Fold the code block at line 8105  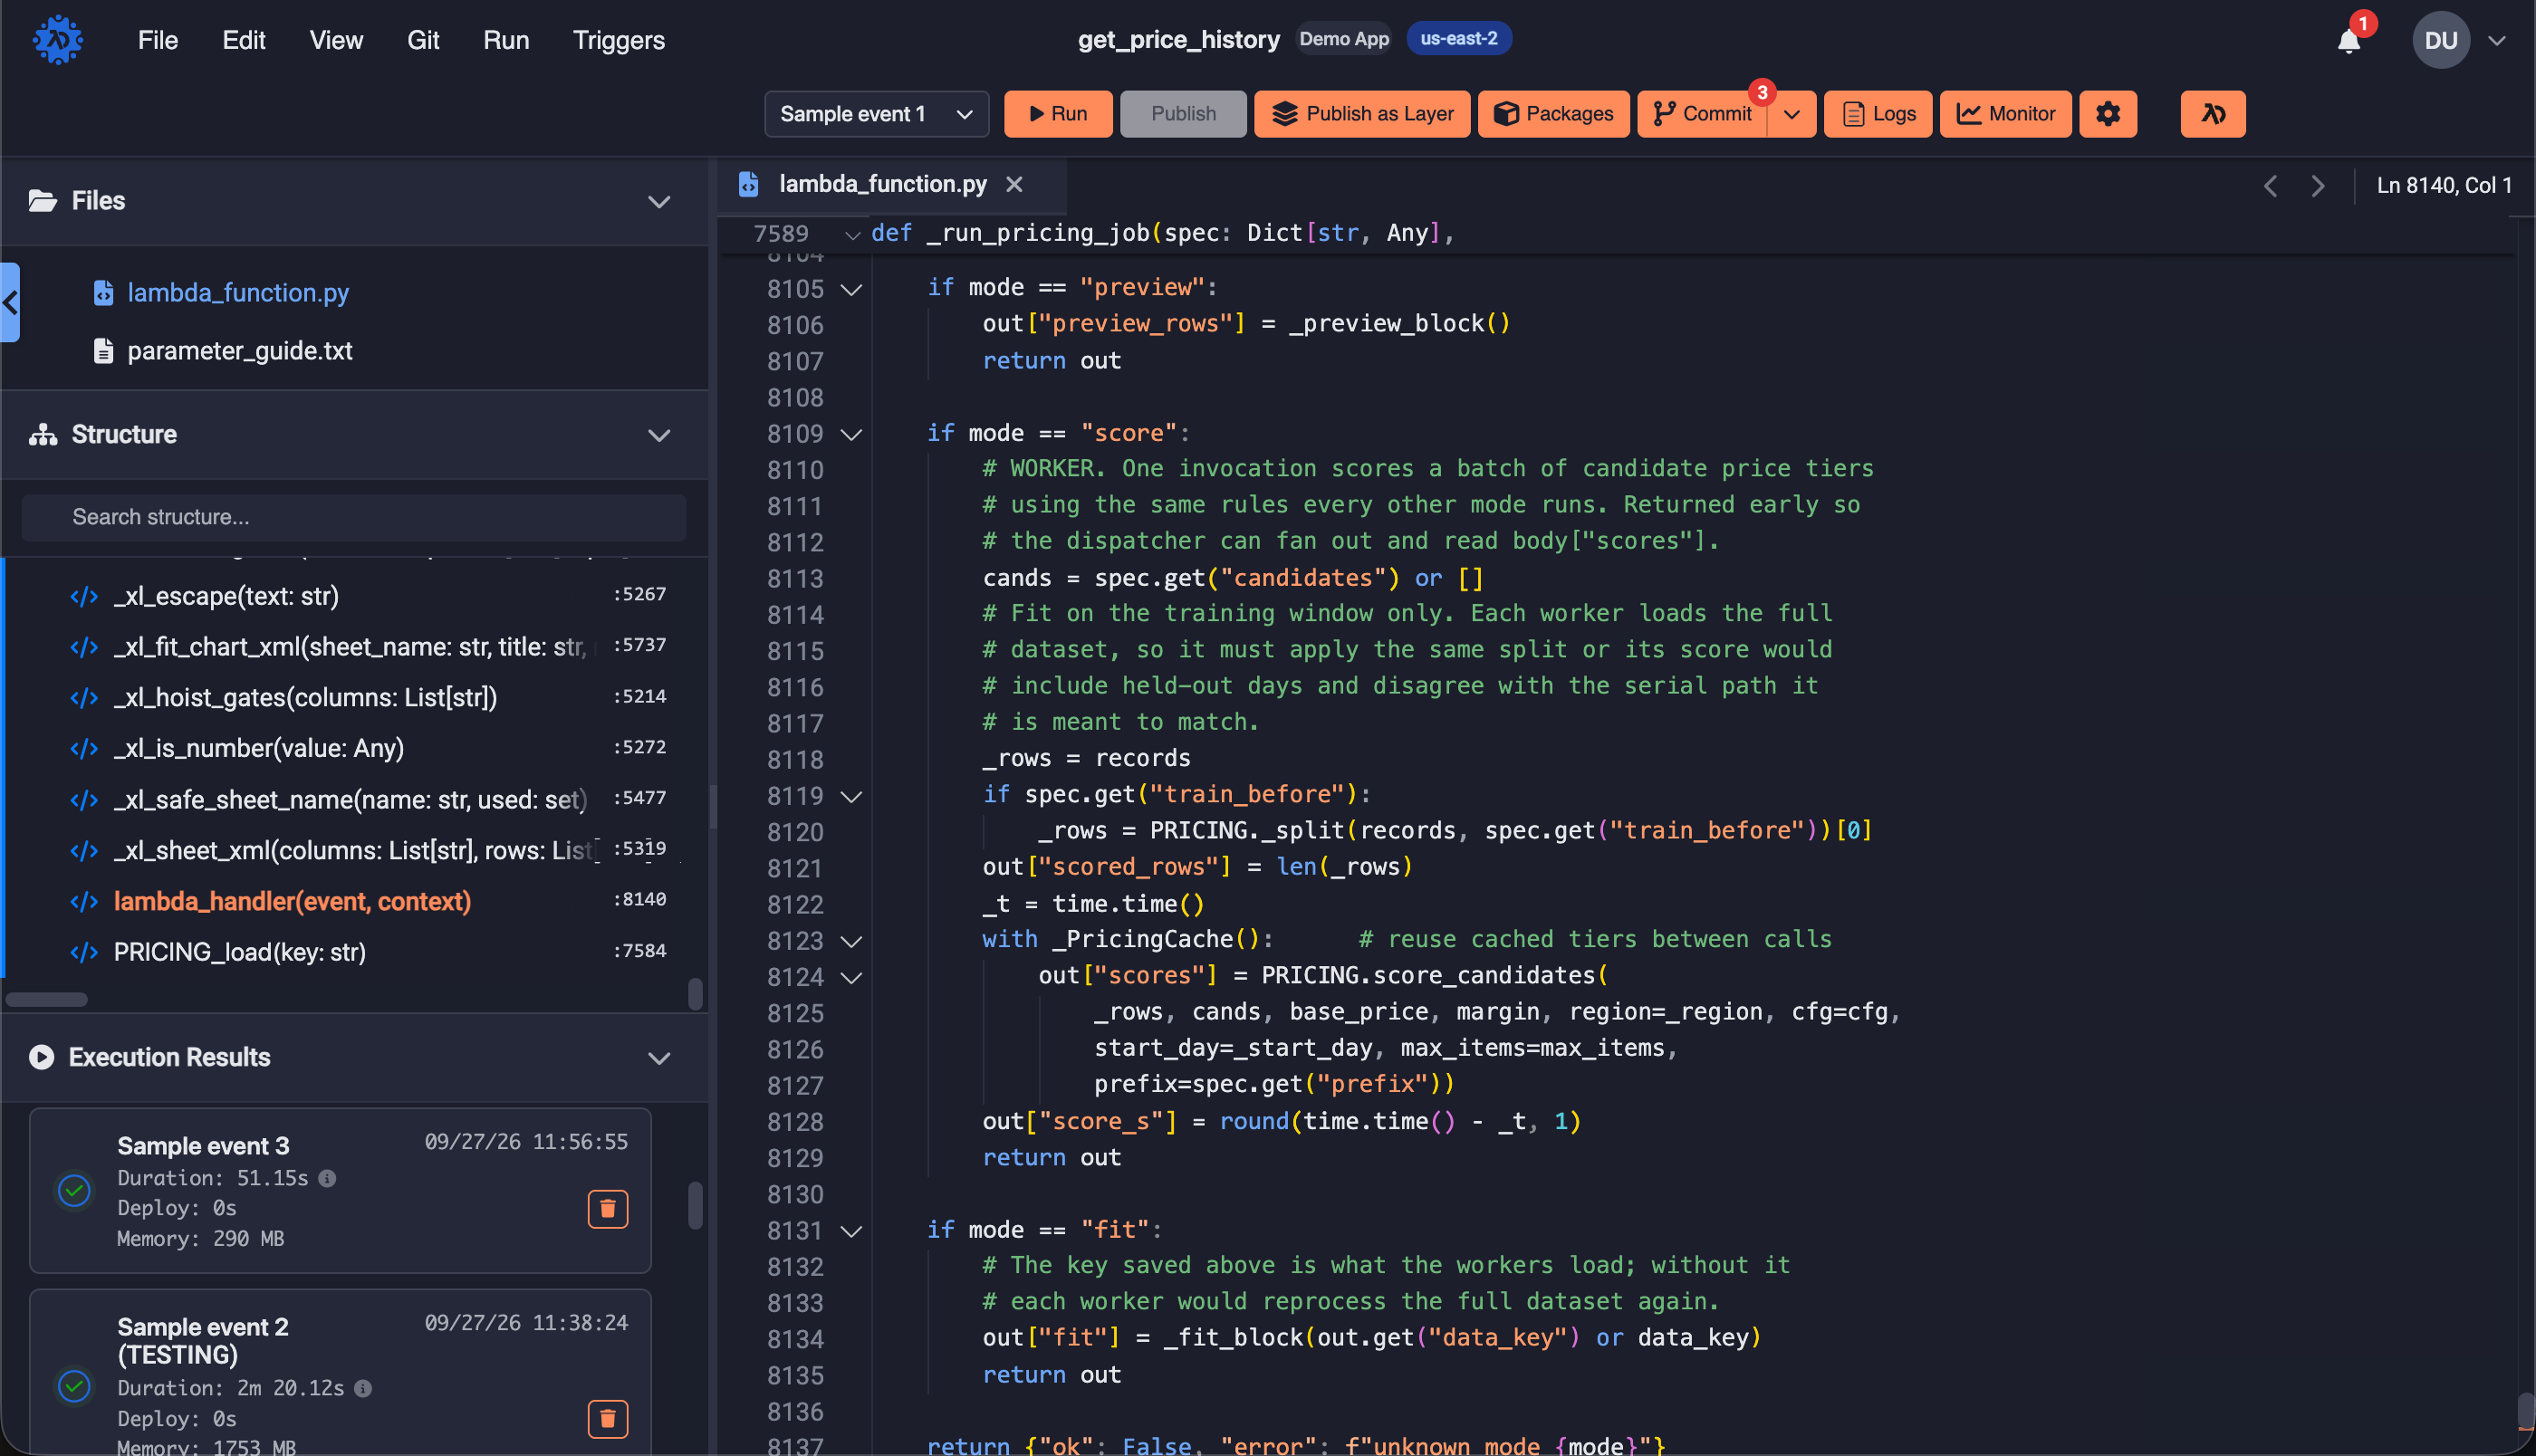click(851, 289)
